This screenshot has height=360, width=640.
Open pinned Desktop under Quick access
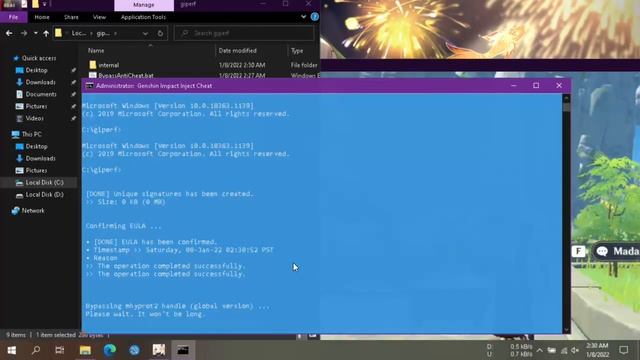point(36,70)
